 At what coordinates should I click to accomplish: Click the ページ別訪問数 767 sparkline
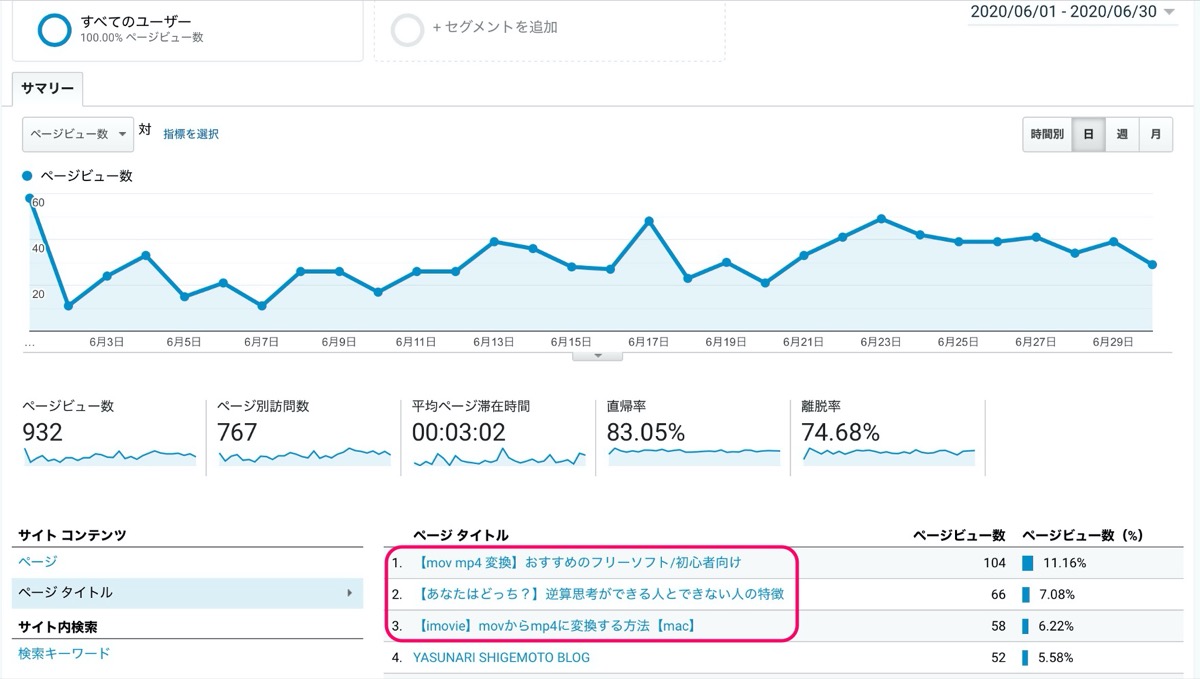[304, 456]
